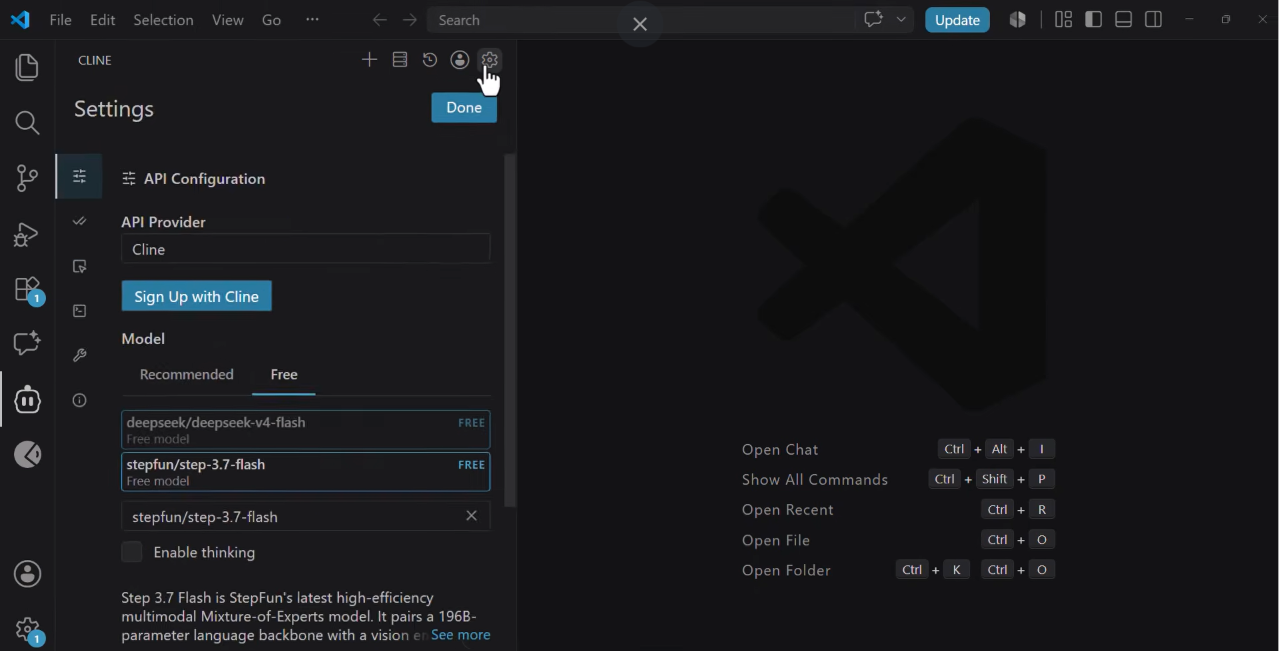Open the Customize Layout icon in title bar
1279x652 pixels.
coord(1063,20)
